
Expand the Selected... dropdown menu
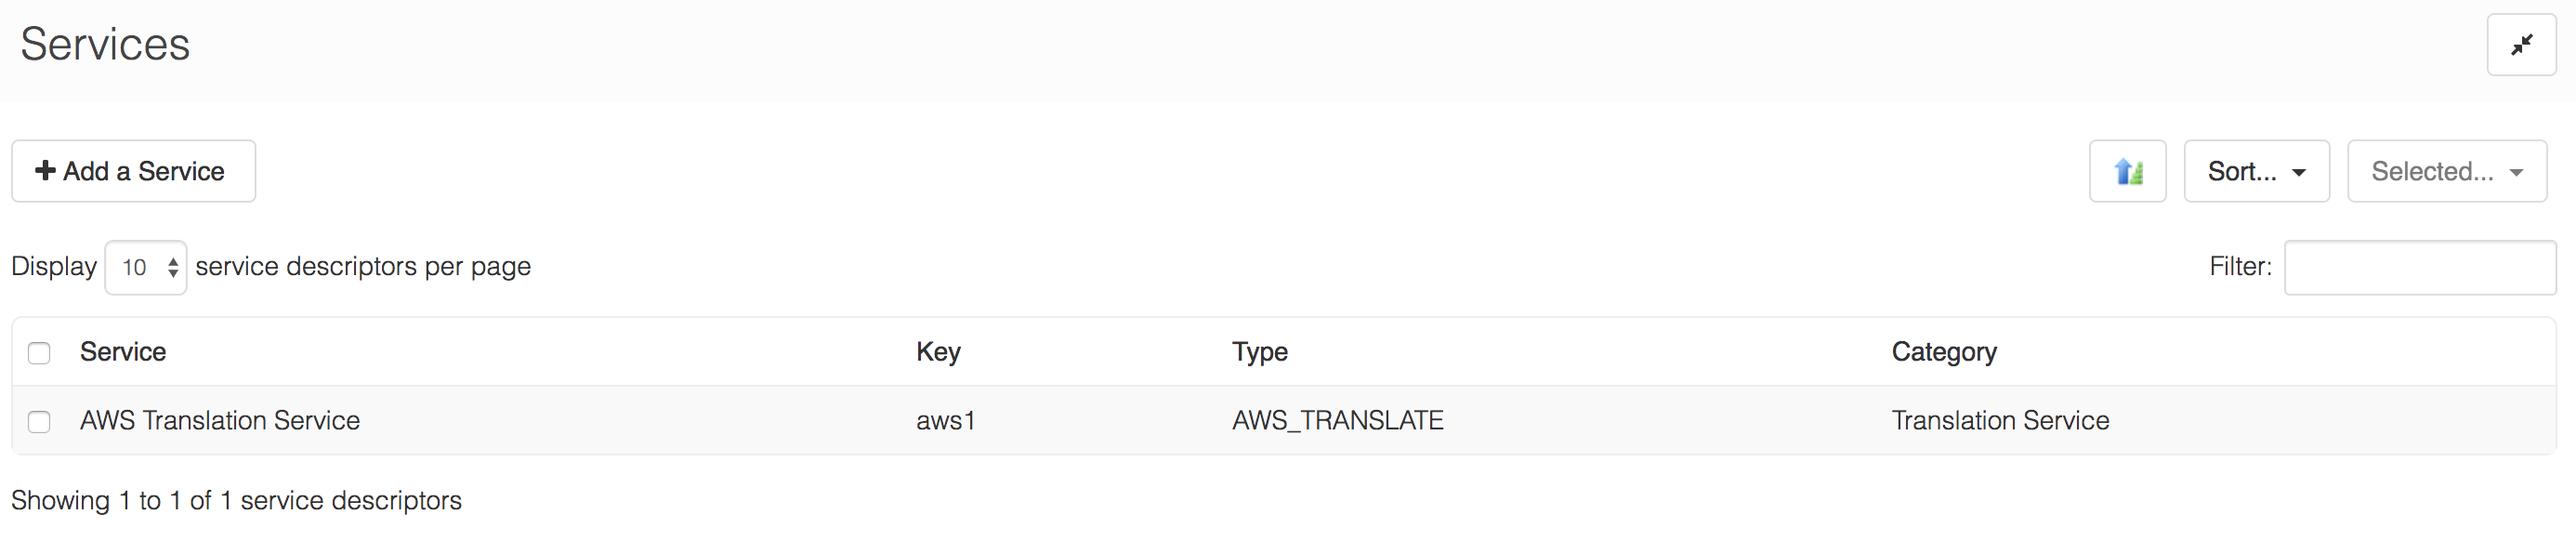pyautogui.click(x=2445, y=172)
